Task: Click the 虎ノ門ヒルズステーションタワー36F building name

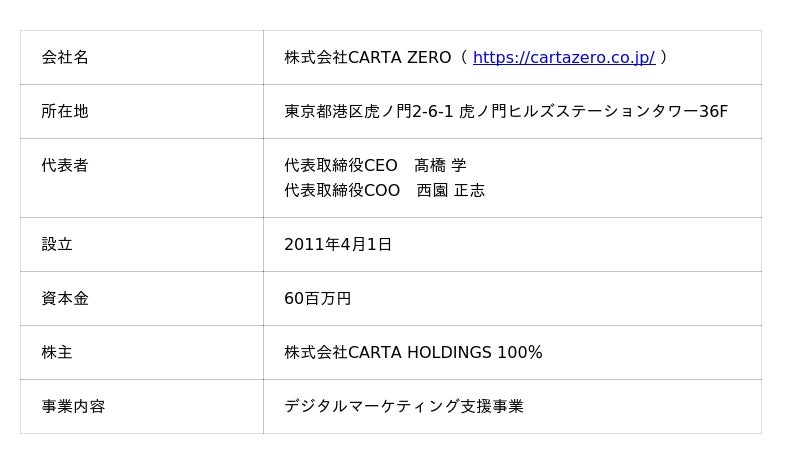Action: click(x=593, y=112)
